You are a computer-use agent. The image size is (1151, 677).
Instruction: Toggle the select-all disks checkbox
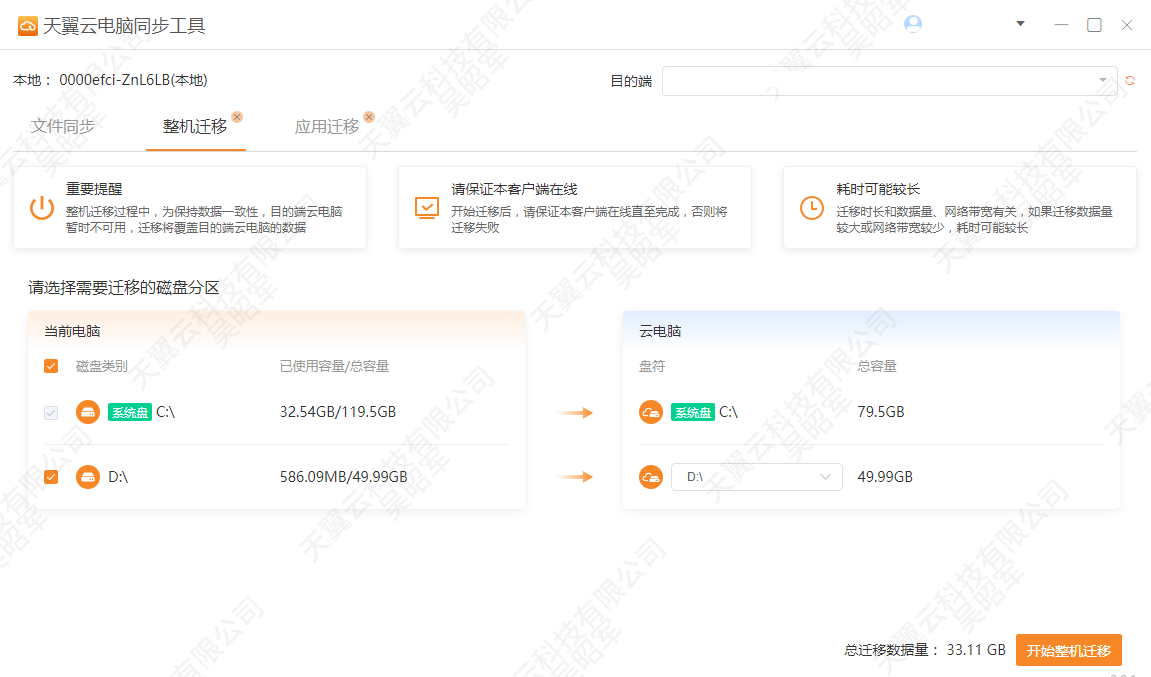51,366
